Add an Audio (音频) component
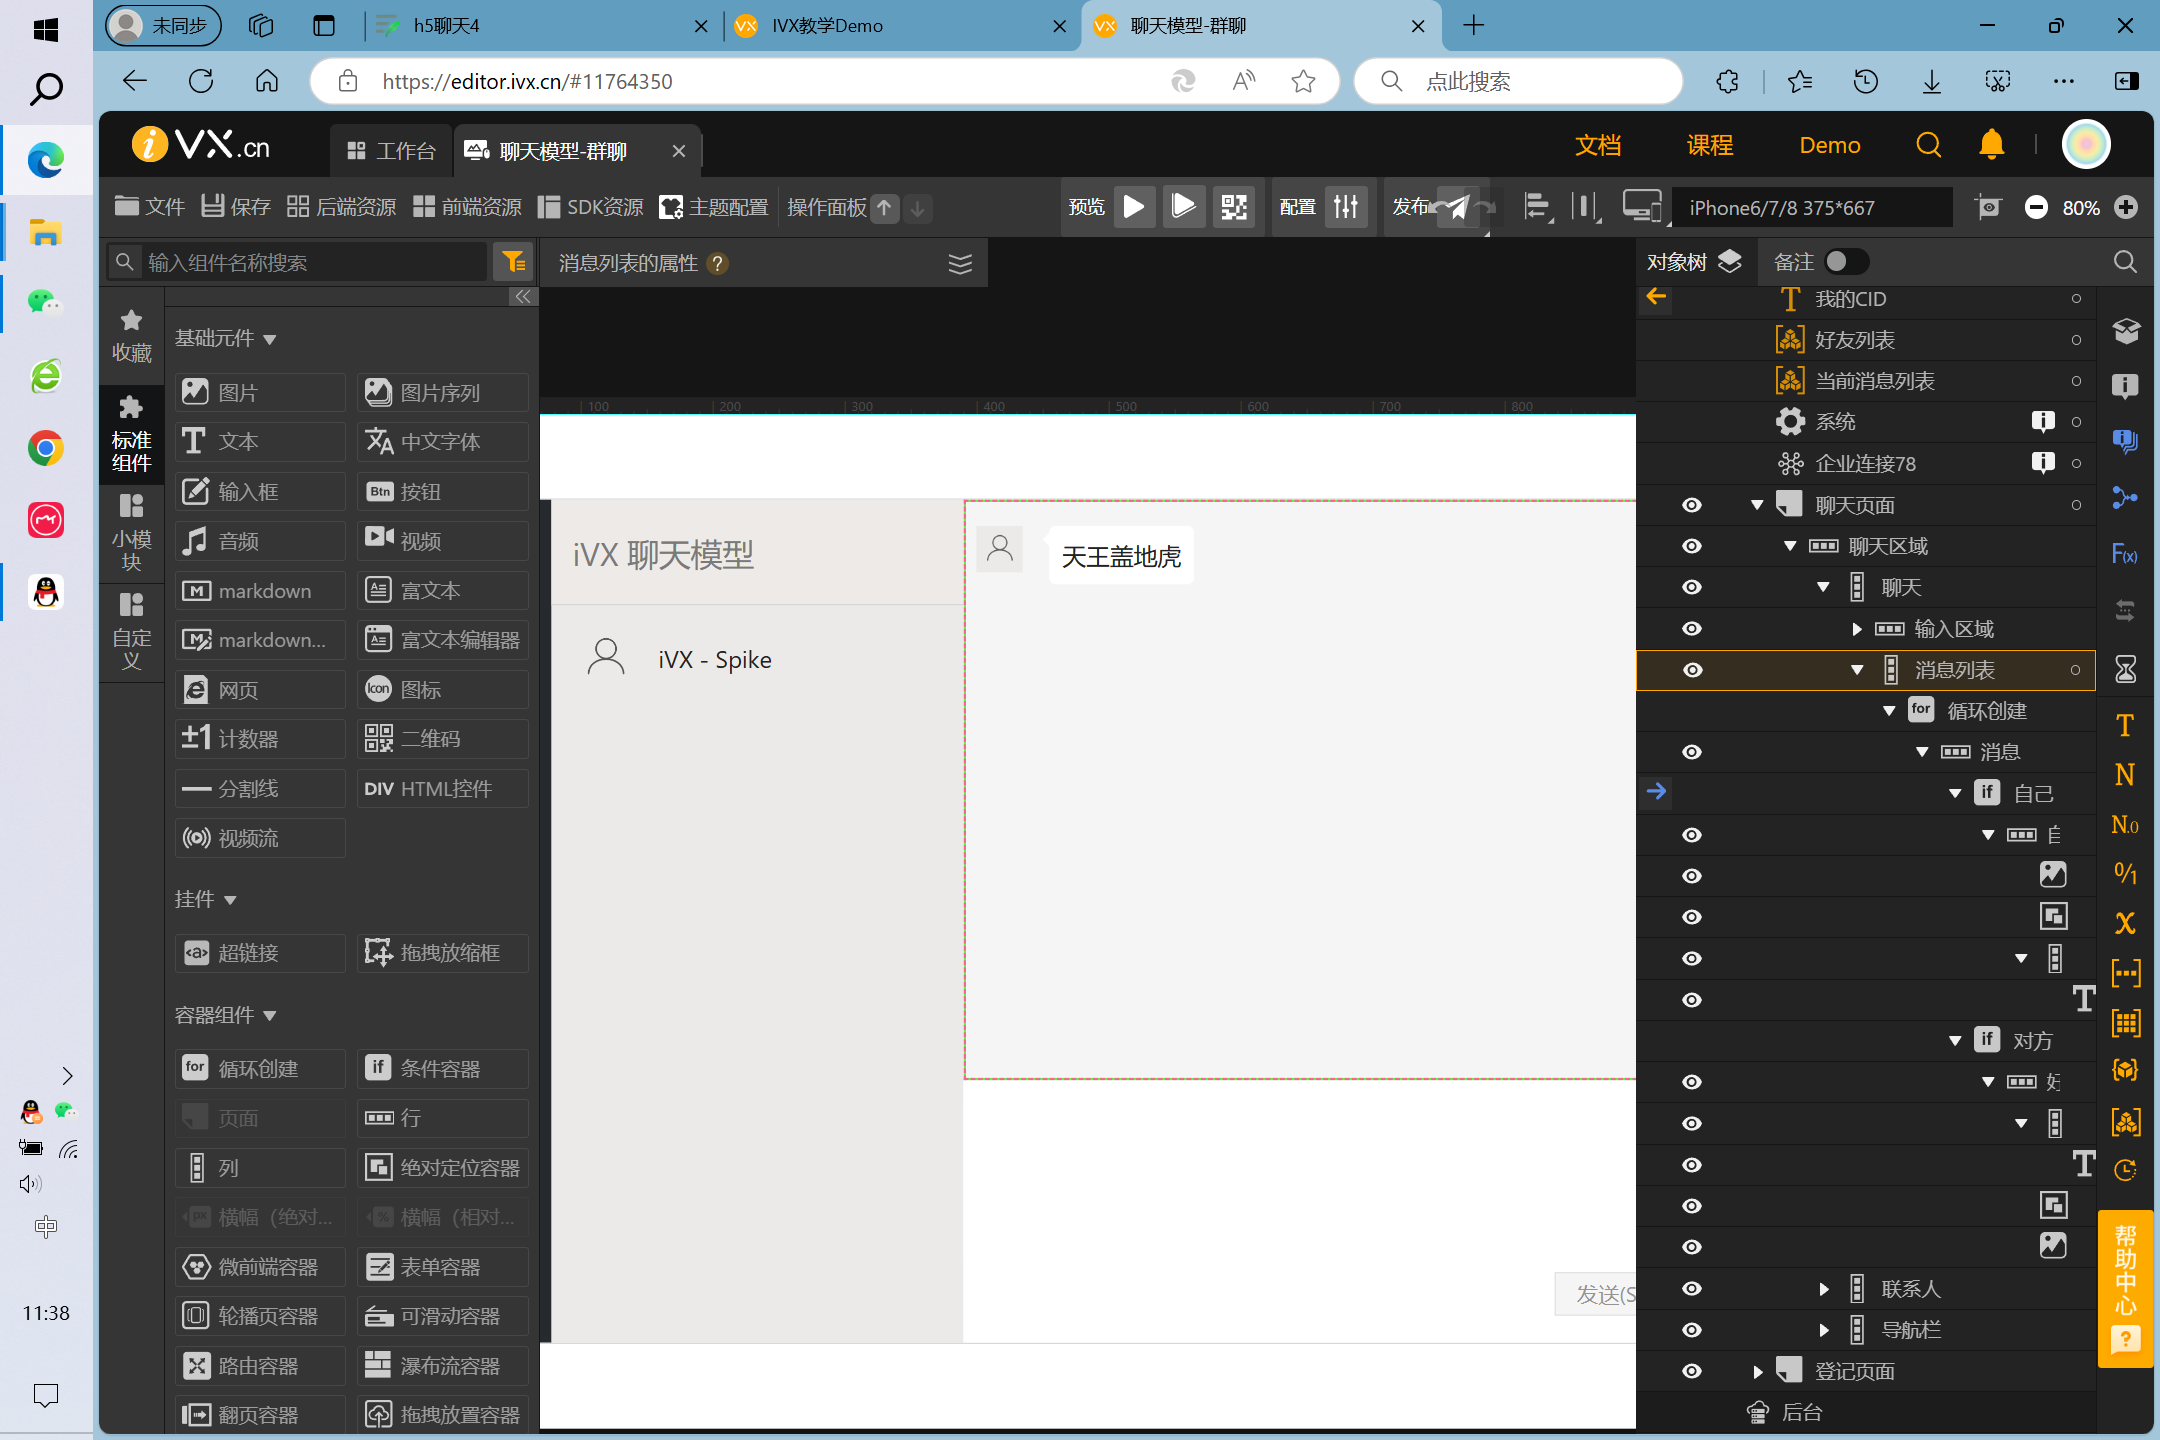 coord(260,540)
